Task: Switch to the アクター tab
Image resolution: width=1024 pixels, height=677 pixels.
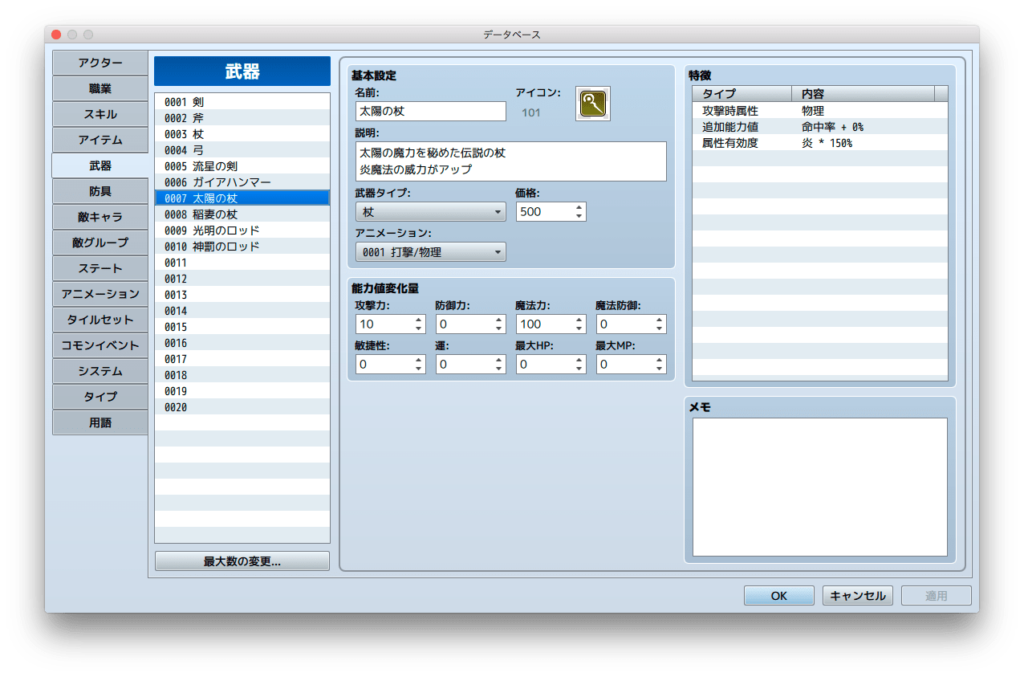Action: click(x=100, y=63)
